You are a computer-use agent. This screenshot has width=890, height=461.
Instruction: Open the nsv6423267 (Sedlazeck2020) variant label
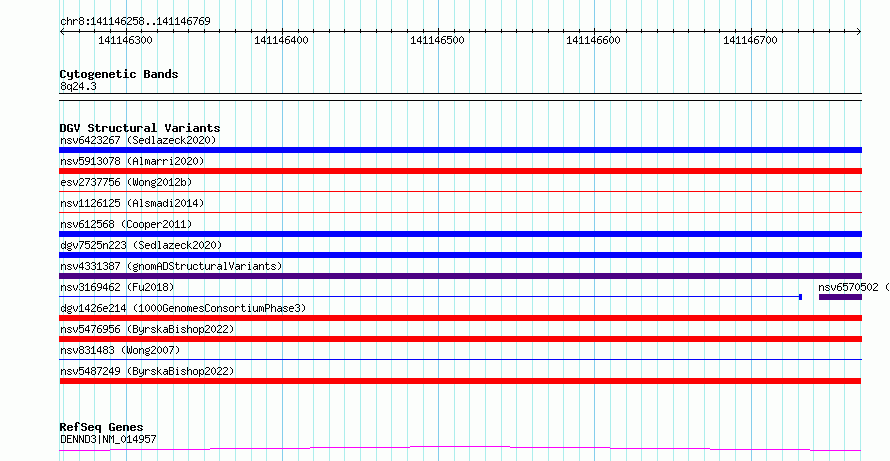138,140
